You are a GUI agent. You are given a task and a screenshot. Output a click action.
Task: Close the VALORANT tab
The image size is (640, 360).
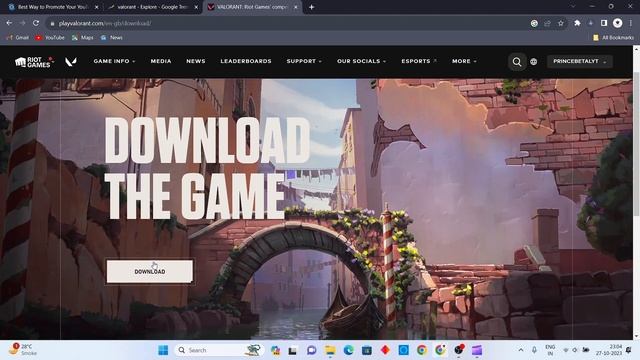[296, 7]
